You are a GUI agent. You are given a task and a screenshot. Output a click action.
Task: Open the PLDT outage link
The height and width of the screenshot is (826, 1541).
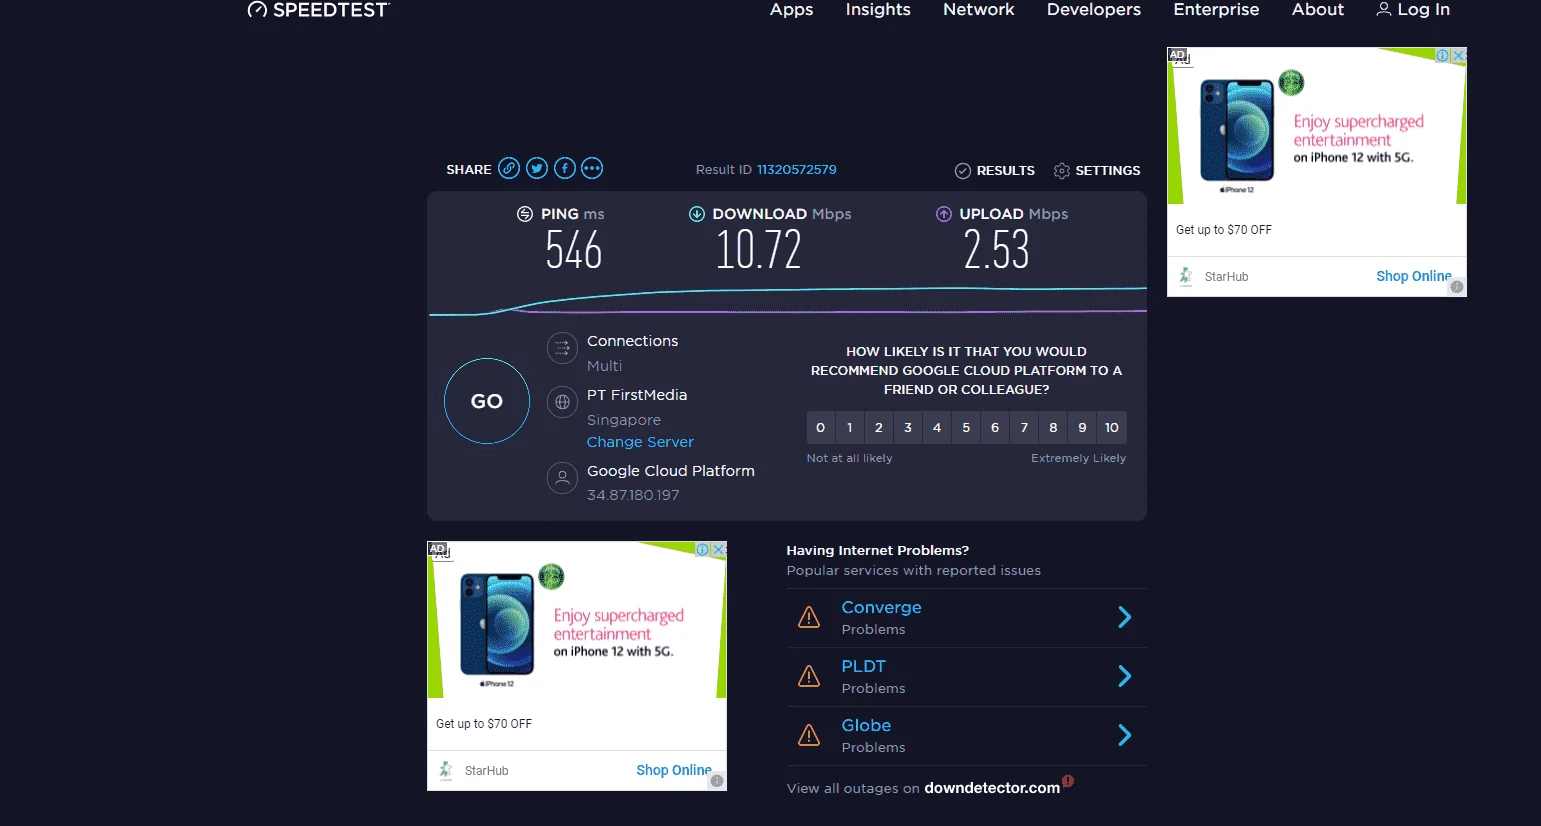coord(864,666)
